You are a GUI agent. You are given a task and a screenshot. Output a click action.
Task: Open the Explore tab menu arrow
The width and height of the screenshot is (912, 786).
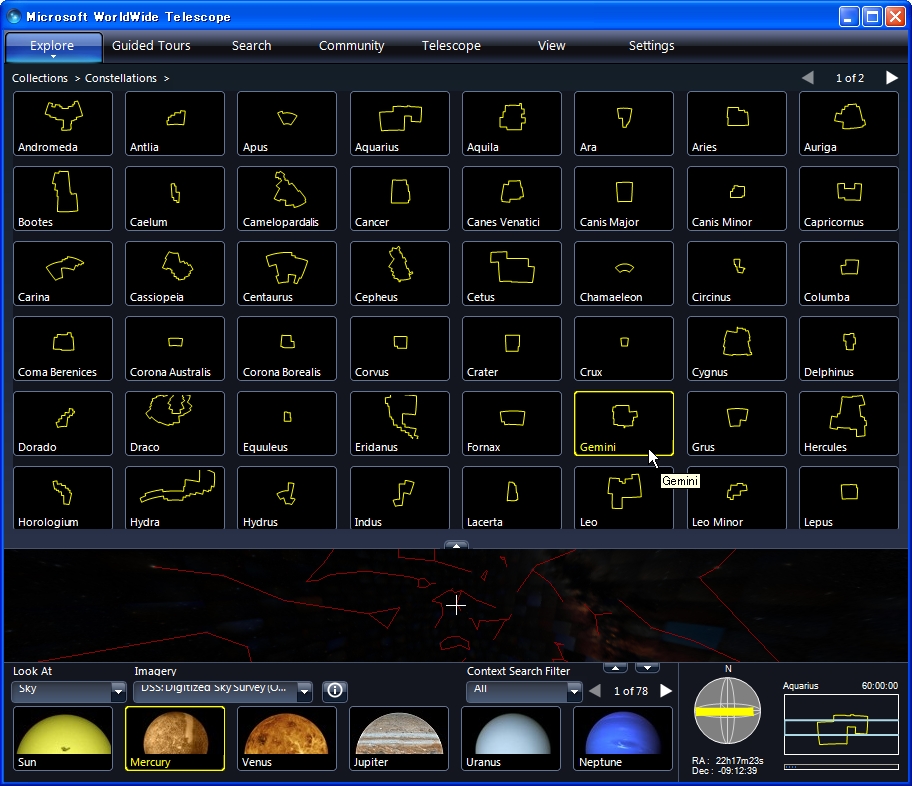click(53, 57)
